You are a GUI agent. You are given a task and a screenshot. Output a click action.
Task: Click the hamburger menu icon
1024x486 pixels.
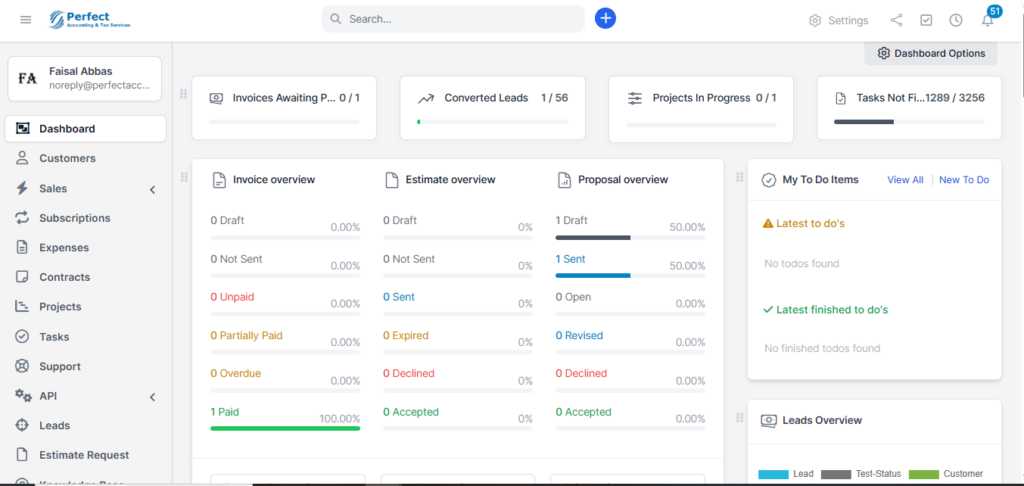point(26,20)
